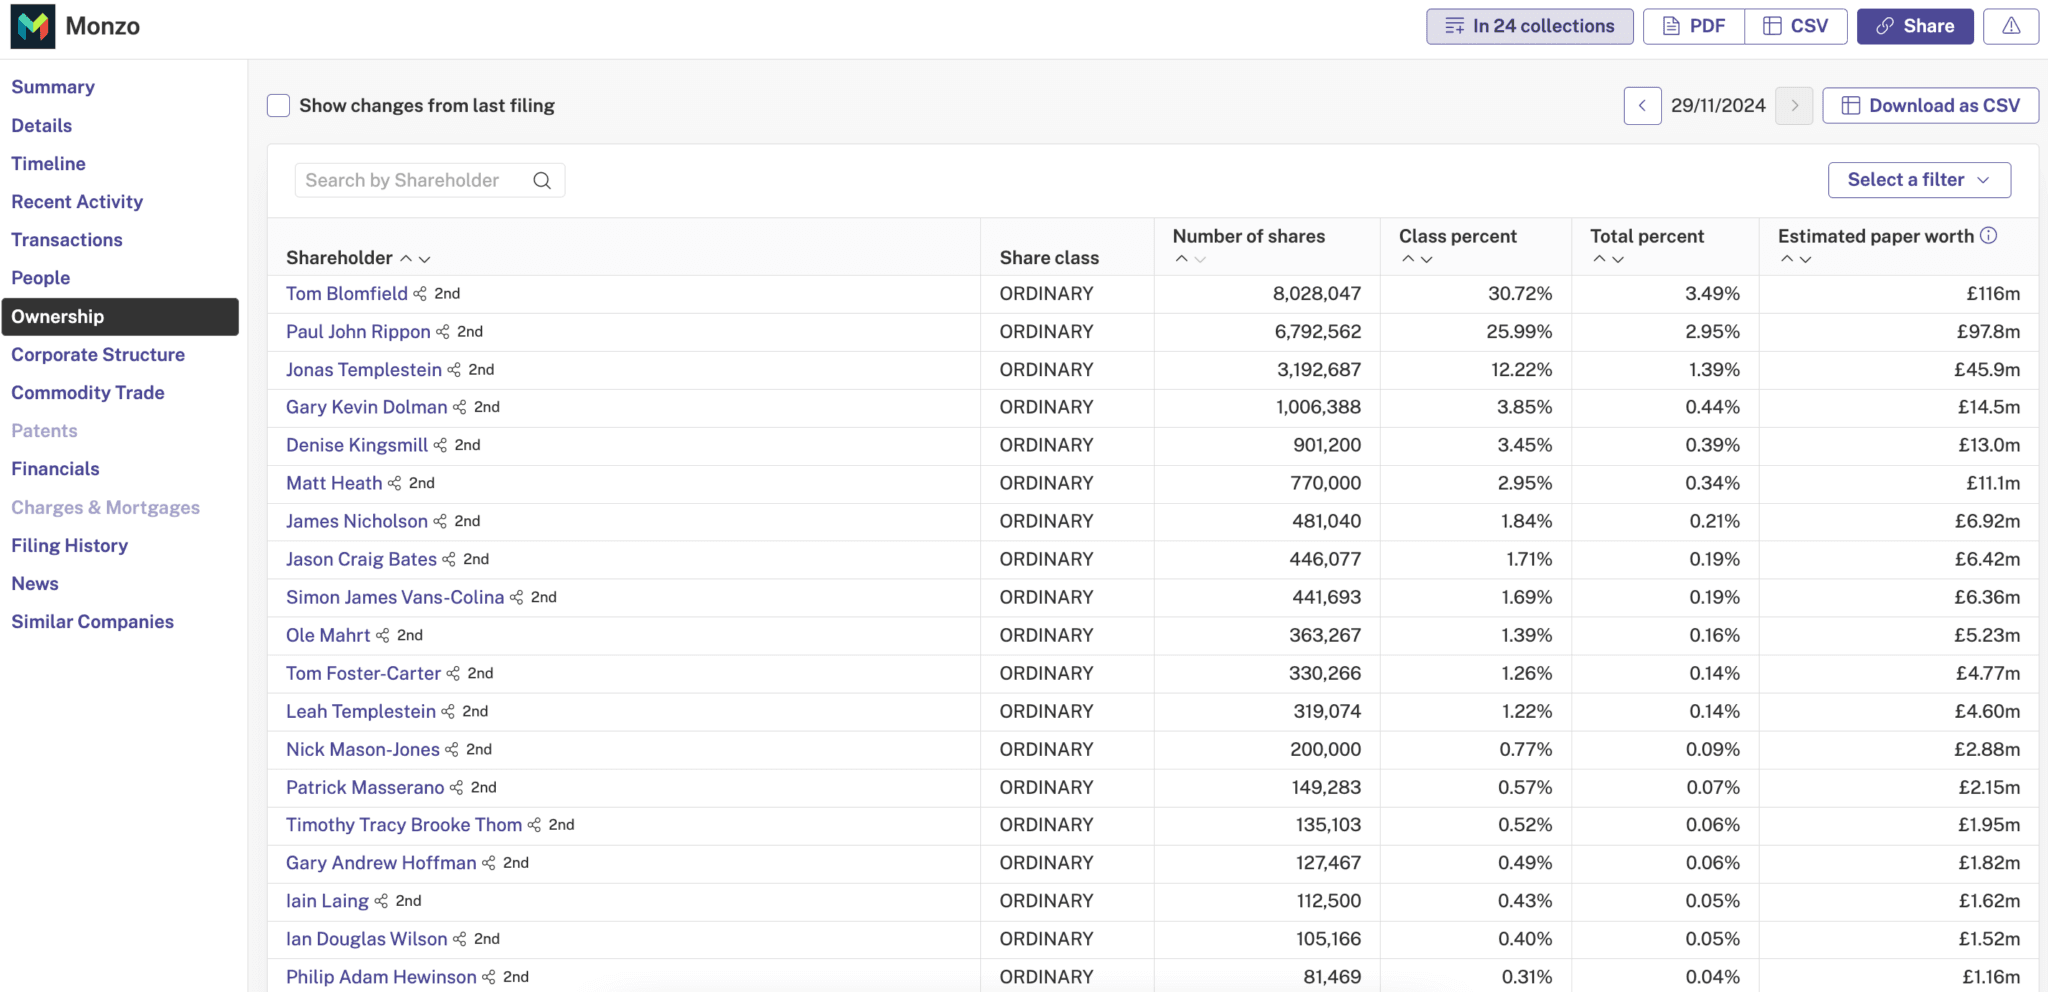This screenshot has width=2048, height=992.
Task: Click the Search by Shareholder field
Action: (430, 180)
